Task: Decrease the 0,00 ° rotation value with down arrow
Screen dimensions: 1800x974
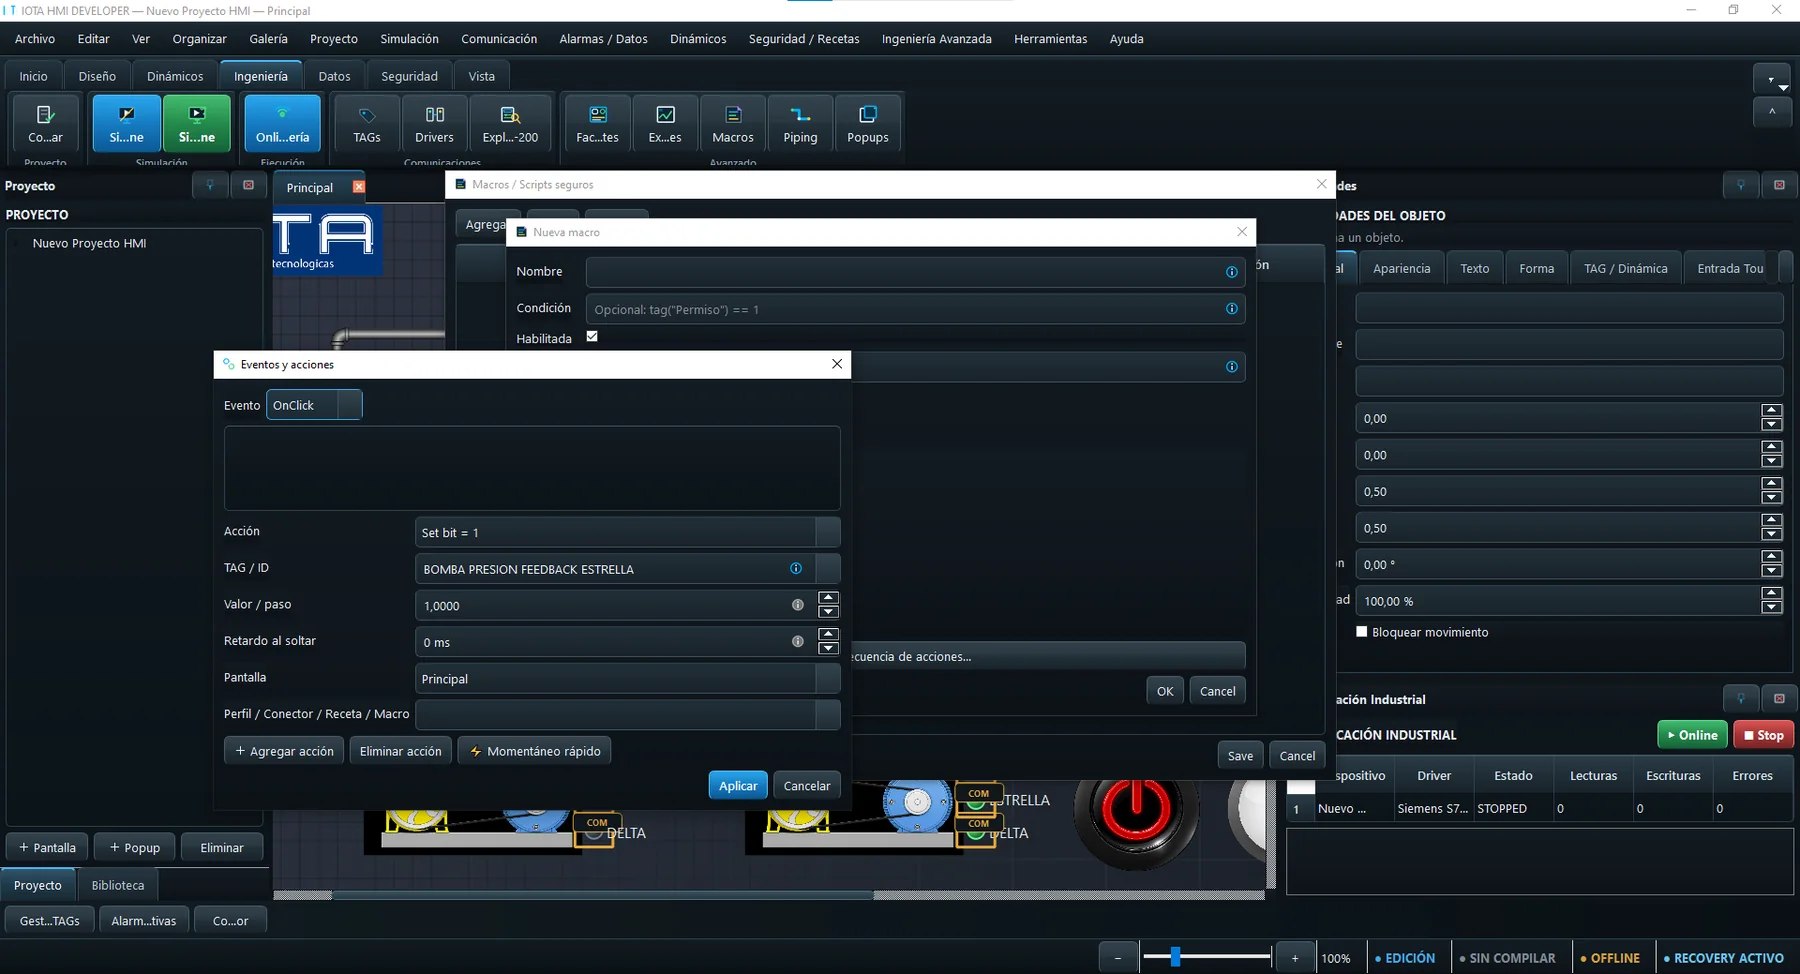Action: pyautogui.click(x=1772, y=571)
